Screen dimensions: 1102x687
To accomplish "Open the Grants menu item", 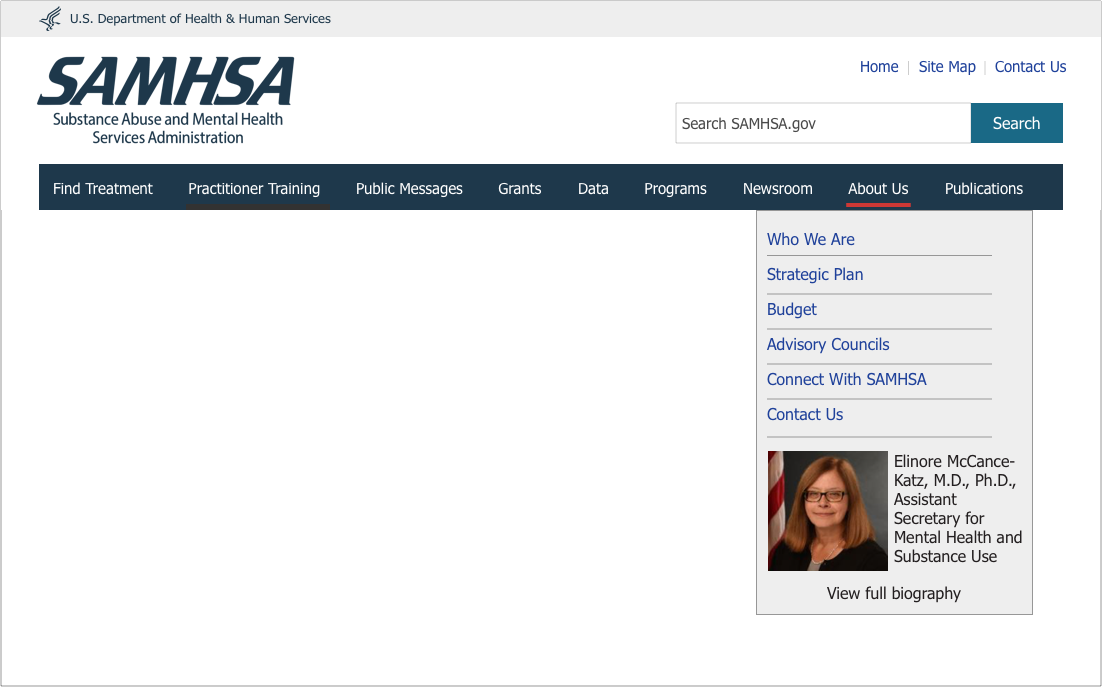I will click(x=519, y=188).
